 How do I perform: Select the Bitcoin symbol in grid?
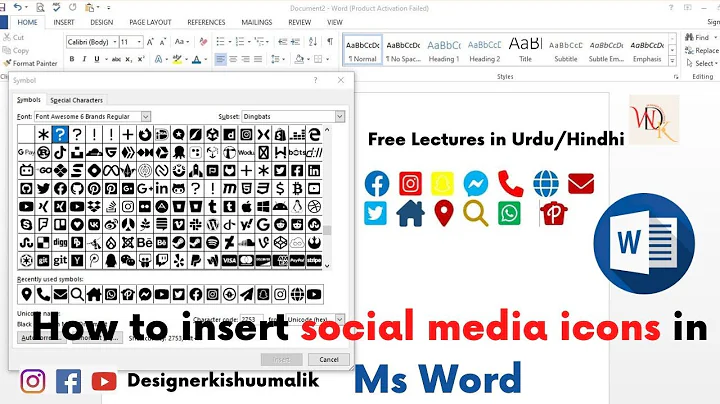297,188
